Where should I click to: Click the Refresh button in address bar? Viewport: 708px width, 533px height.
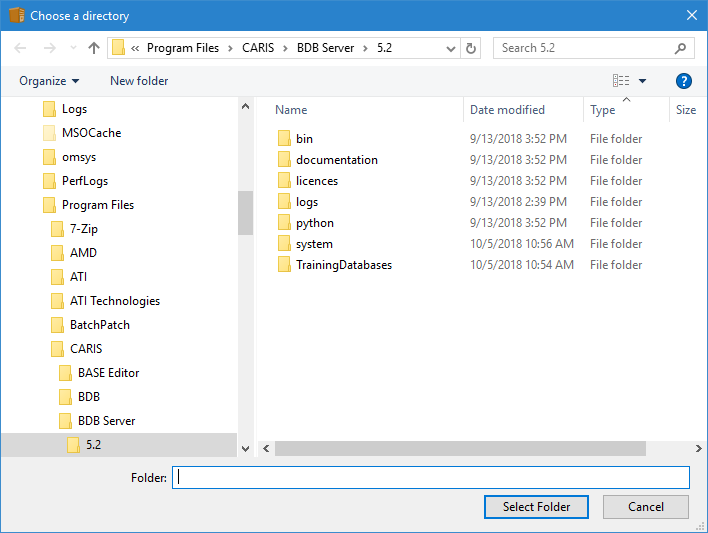472,48
